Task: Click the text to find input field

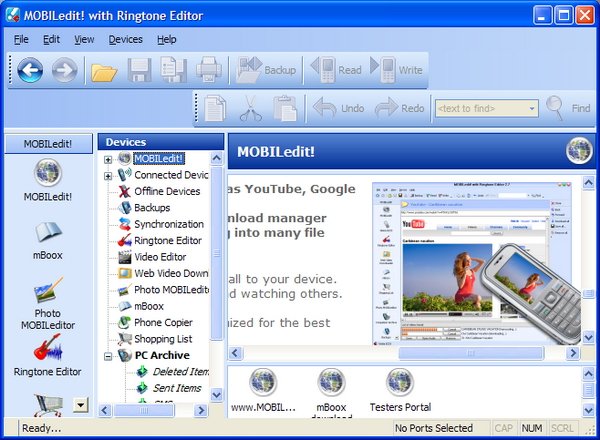Action: (481, 109)
